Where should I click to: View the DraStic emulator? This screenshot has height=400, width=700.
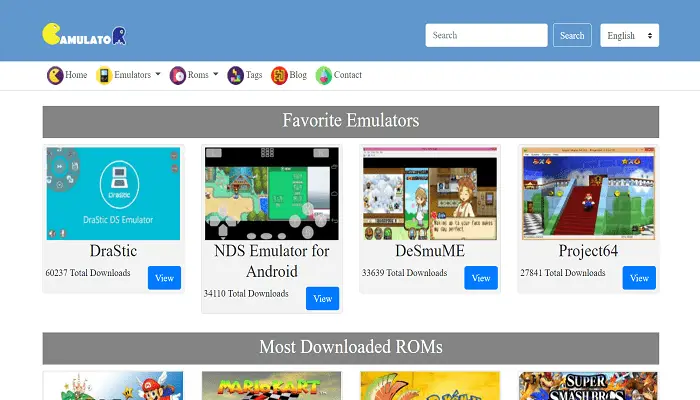[x=164, y=278]
